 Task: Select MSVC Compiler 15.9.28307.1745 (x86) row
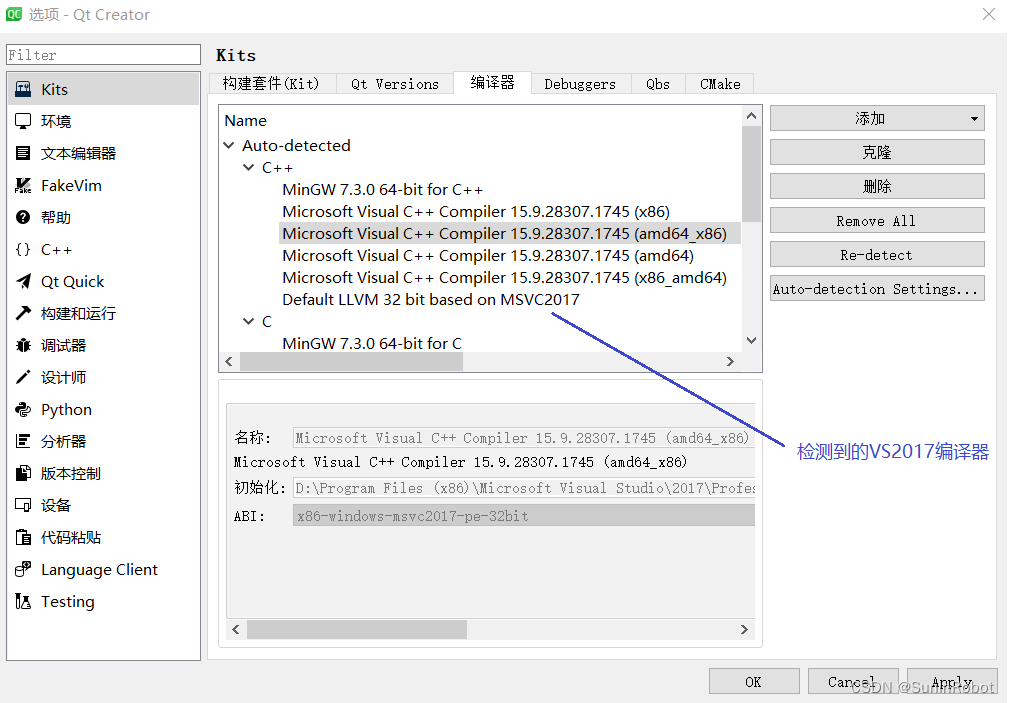[x=476, y=212]
